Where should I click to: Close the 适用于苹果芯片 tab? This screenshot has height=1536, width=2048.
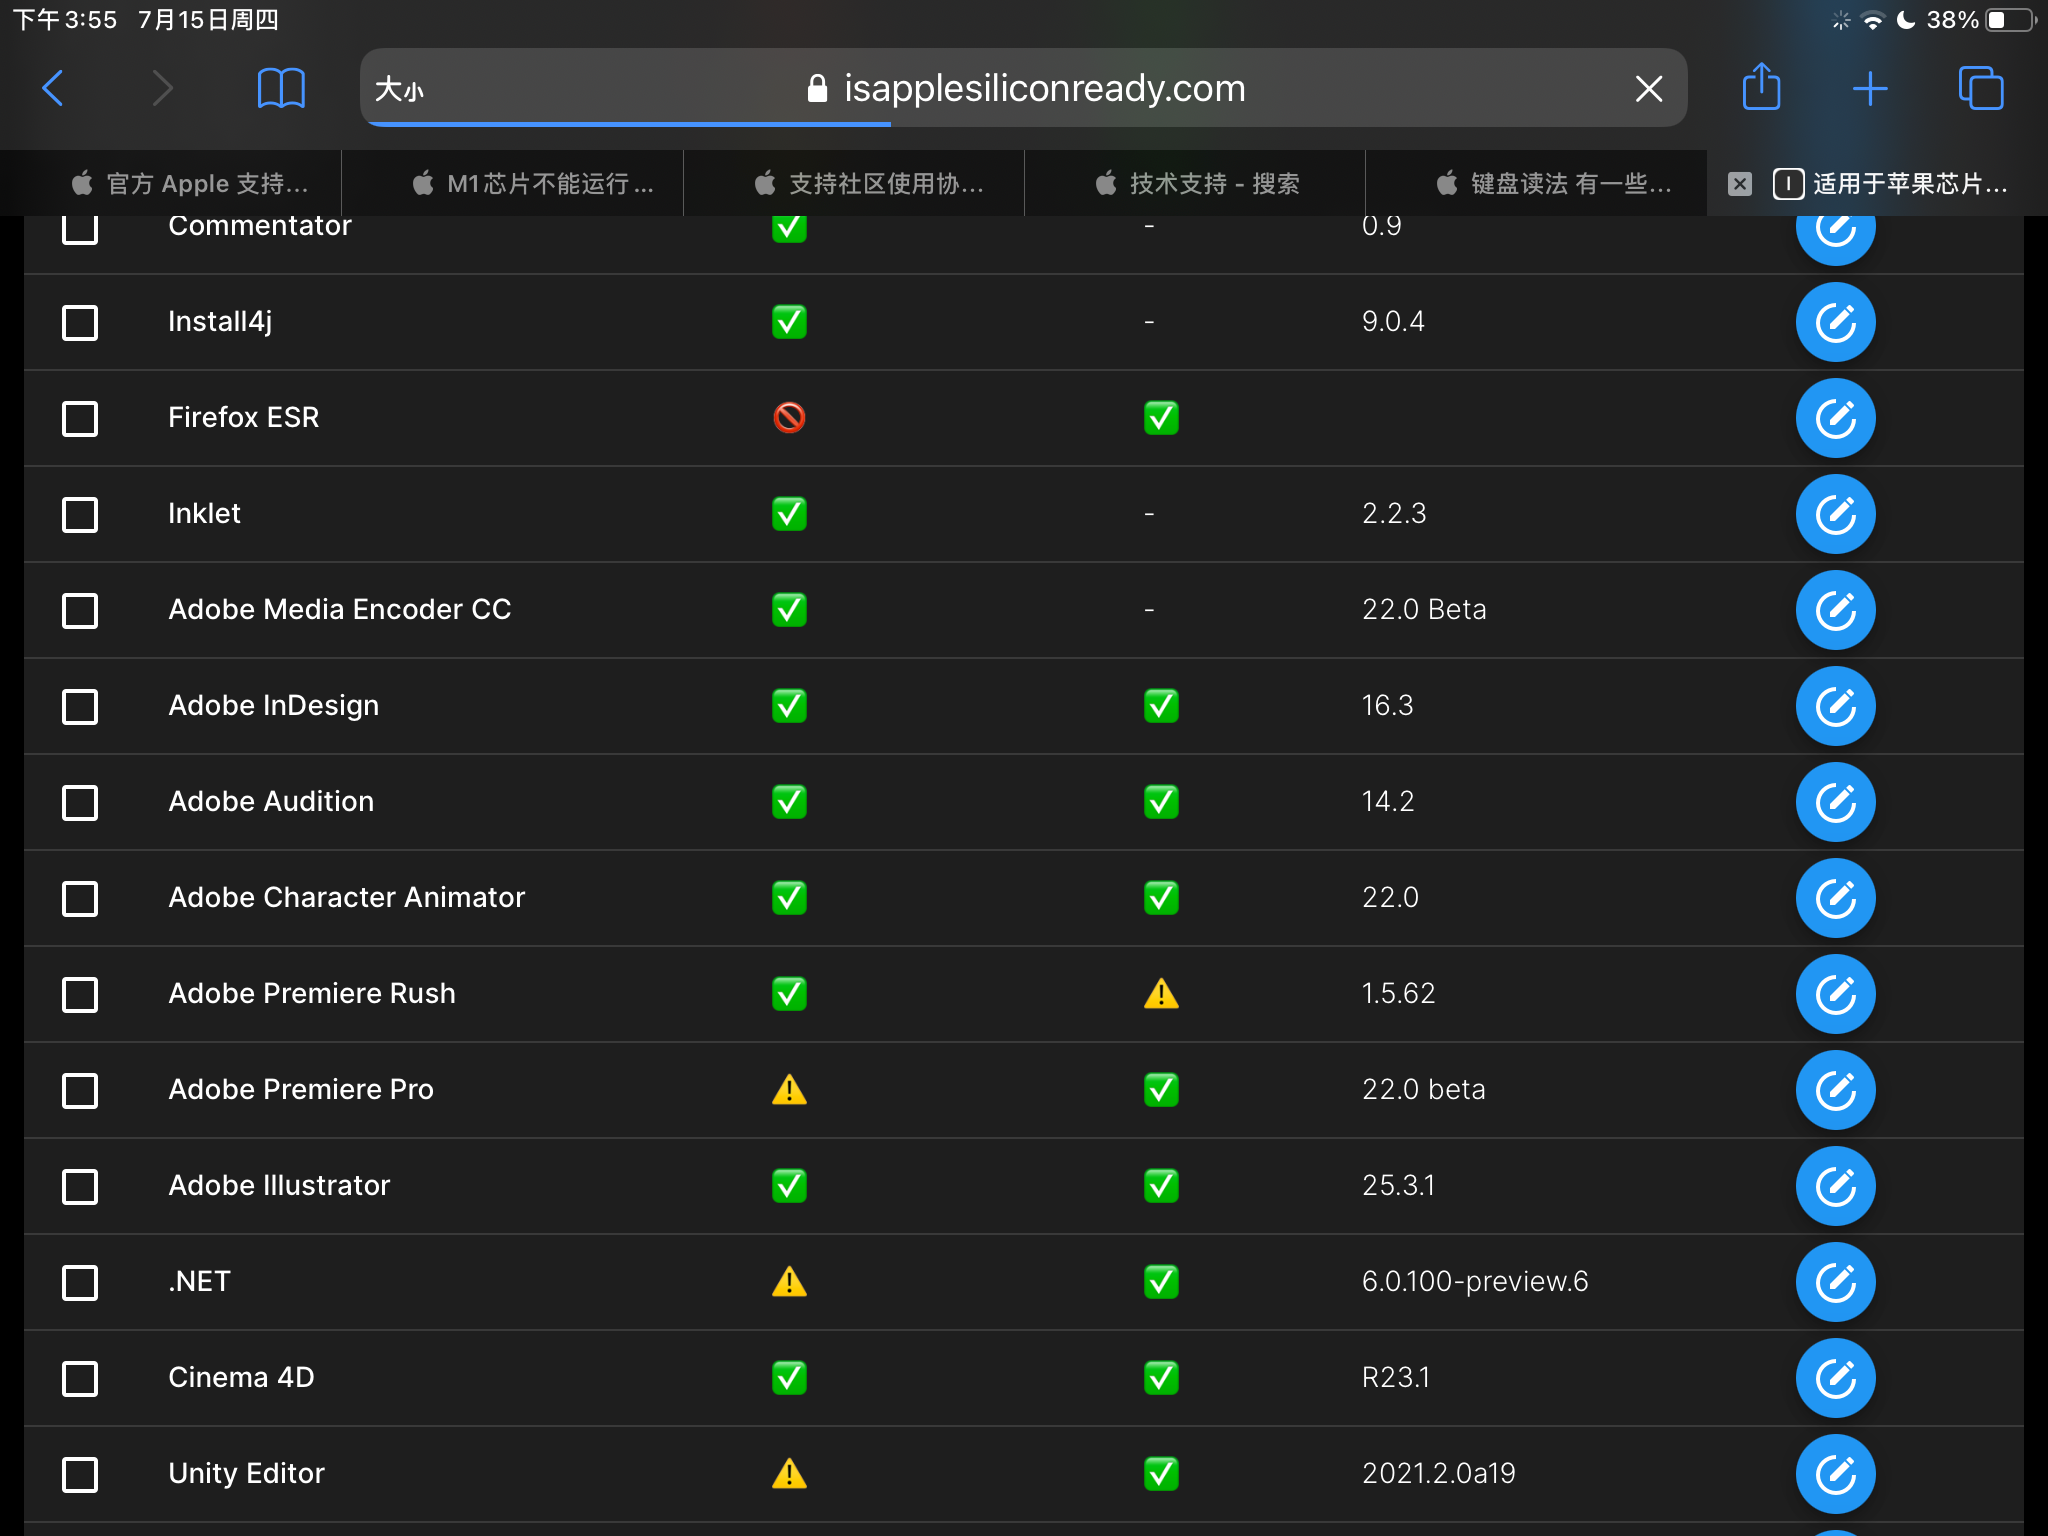1740,184
